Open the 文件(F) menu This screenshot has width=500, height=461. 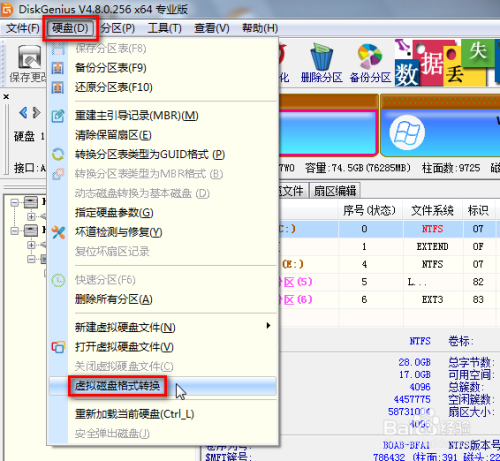tap(23, 28)
